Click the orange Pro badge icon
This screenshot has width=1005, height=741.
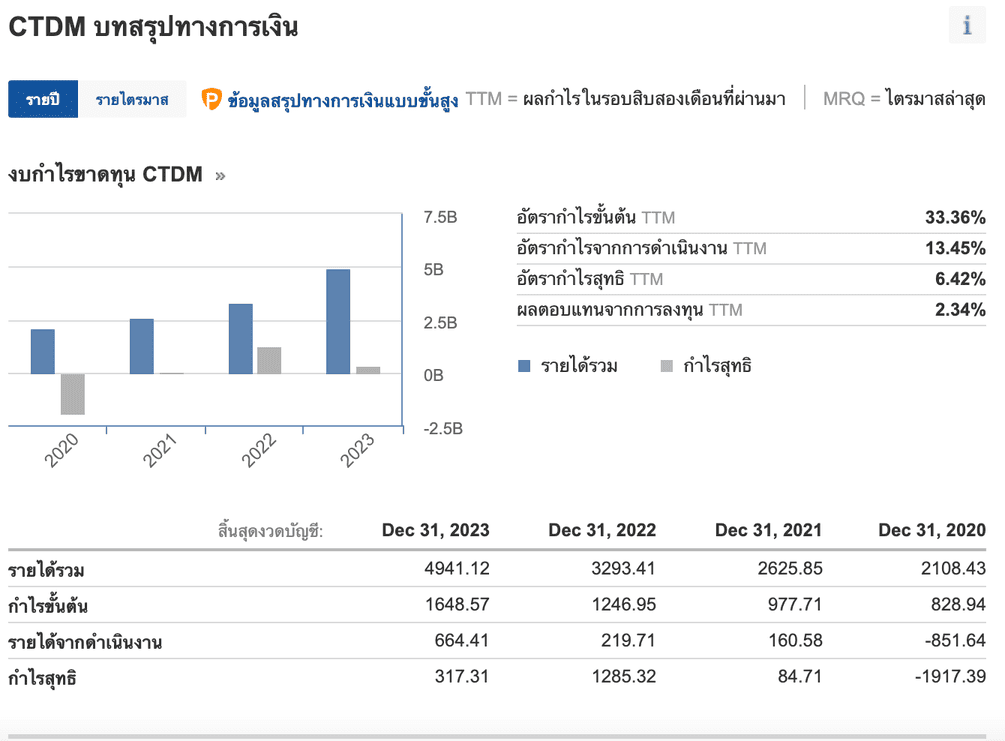211,99
